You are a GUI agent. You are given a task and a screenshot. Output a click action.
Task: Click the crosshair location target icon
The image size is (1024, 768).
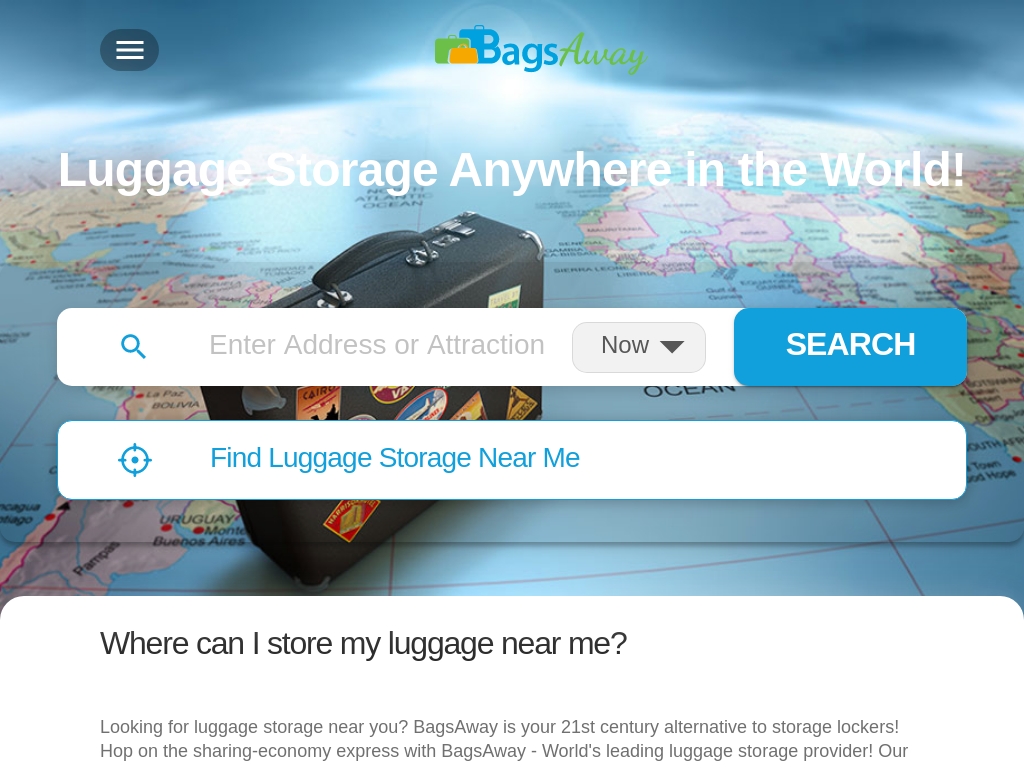click(135, 460)
